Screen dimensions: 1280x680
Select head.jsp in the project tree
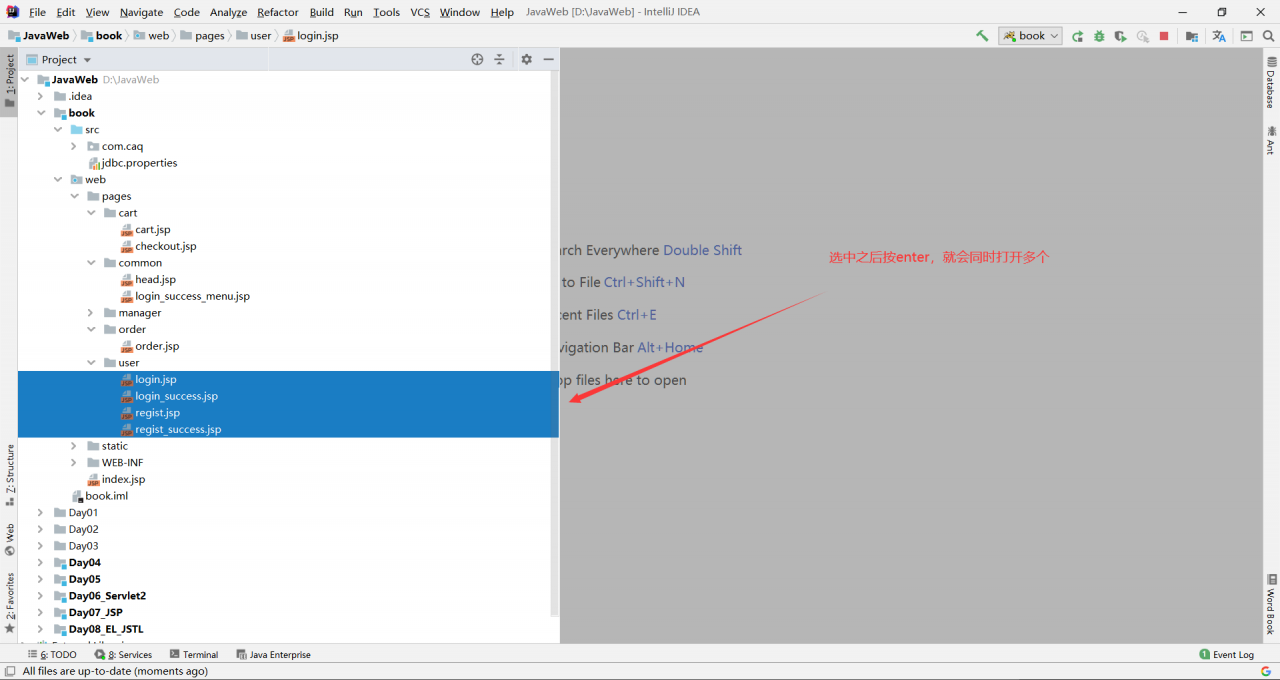tap(148, 279)
